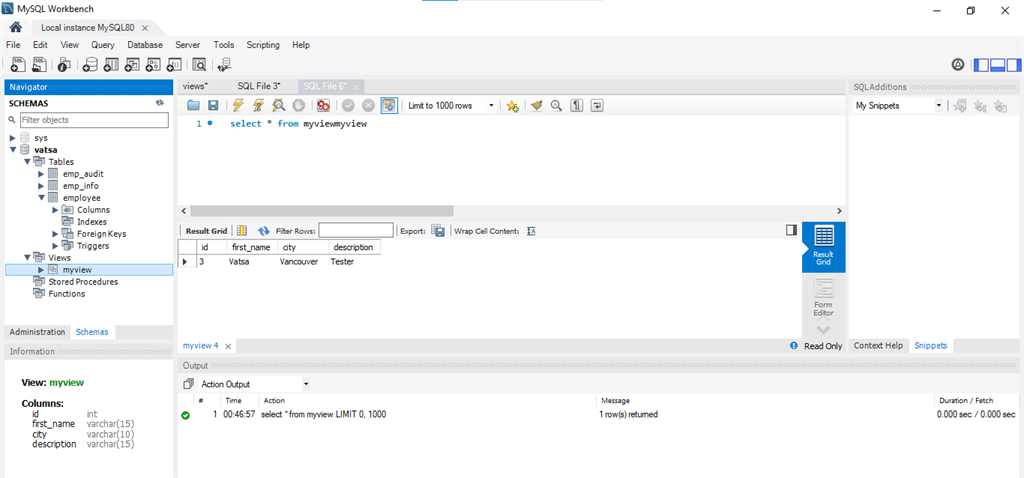Refresh the schemas list icon

159,103
